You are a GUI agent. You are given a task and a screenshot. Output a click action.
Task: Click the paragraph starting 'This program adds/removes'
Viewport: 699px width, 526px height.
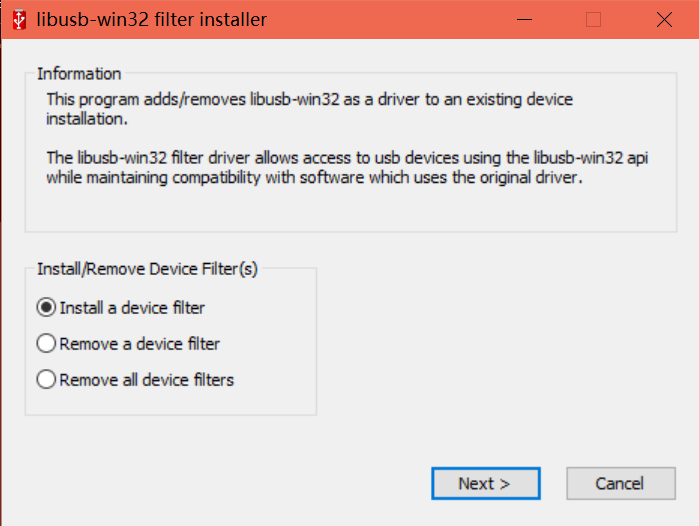310,109
